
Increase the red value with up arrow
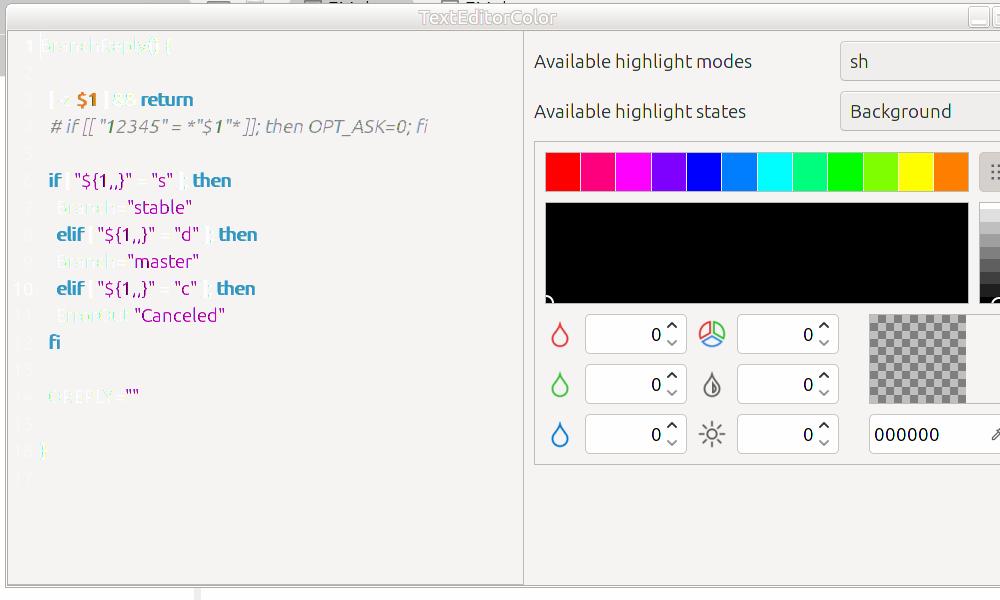click(x=672, y=327)
